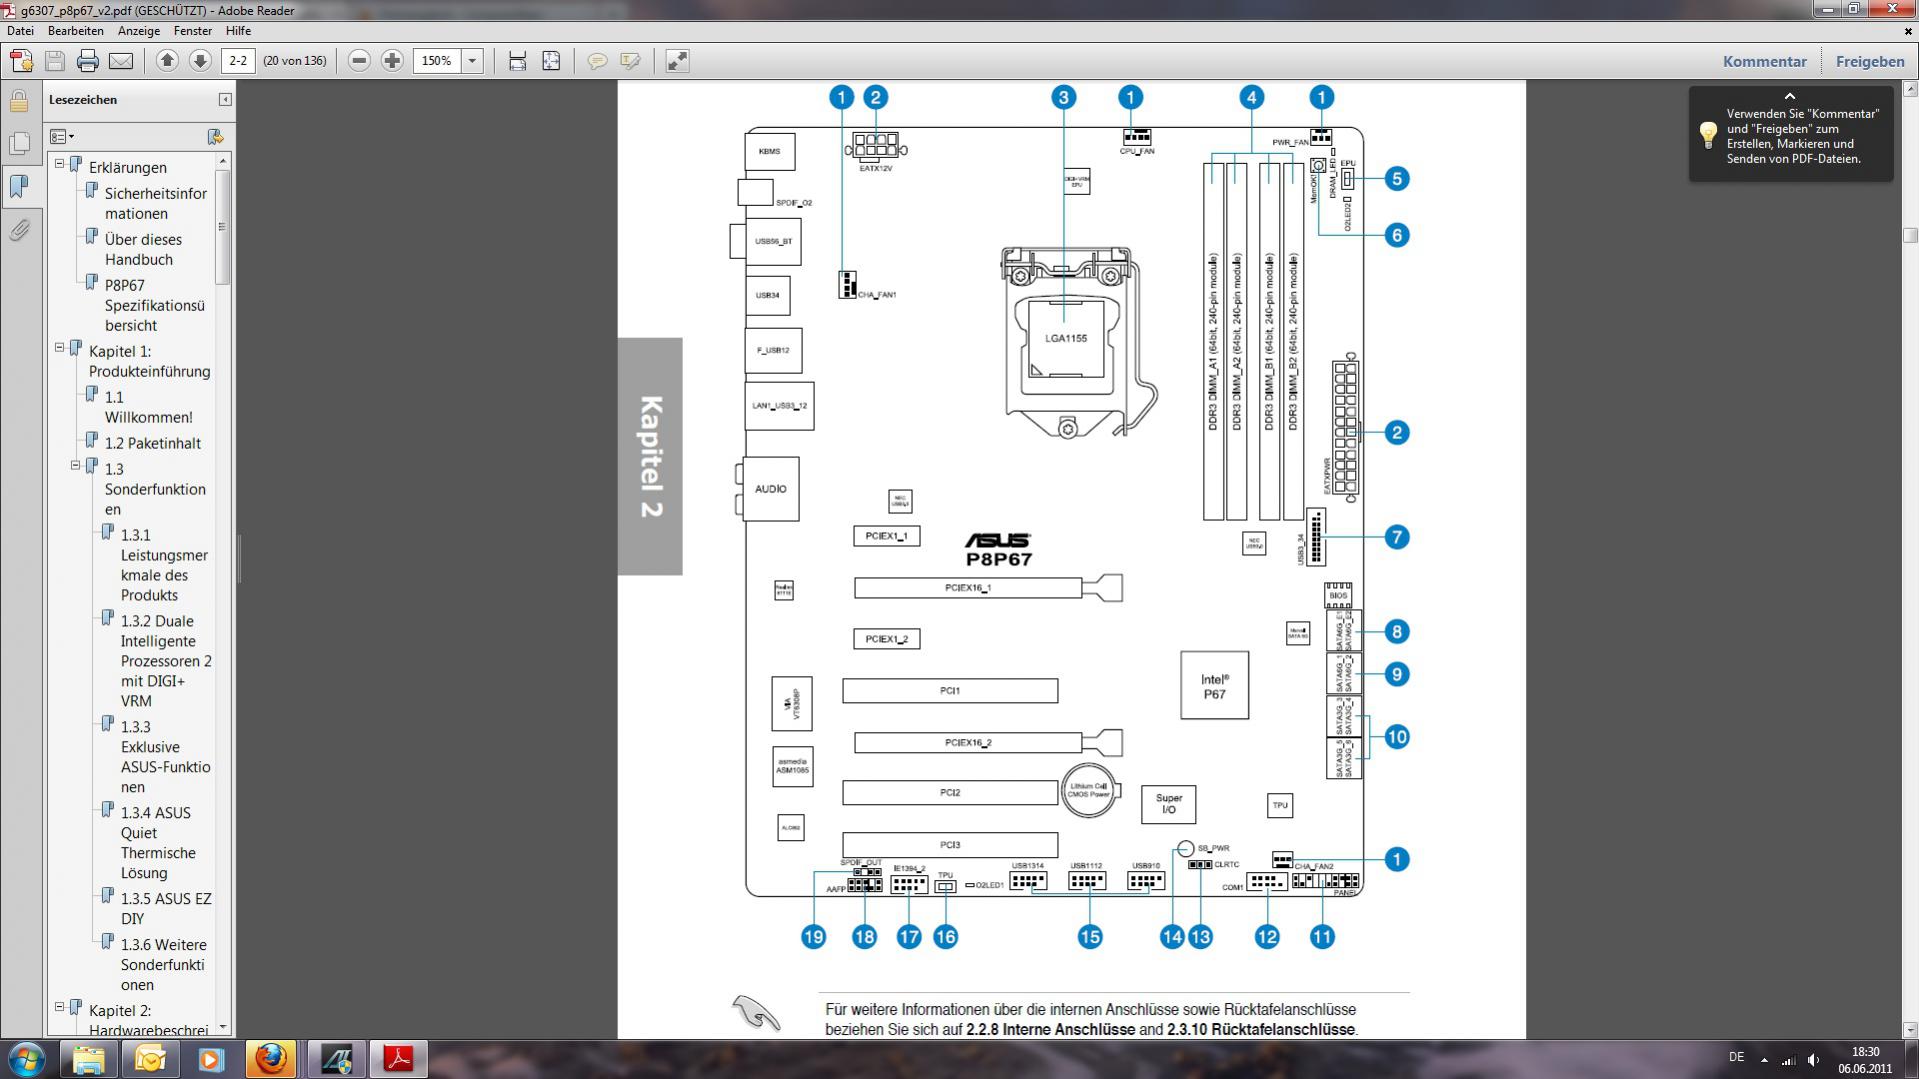This screenshot has width=1919, height=1079.
Task: Zoom in with the plus icon
Action: [x=392, y=61]
